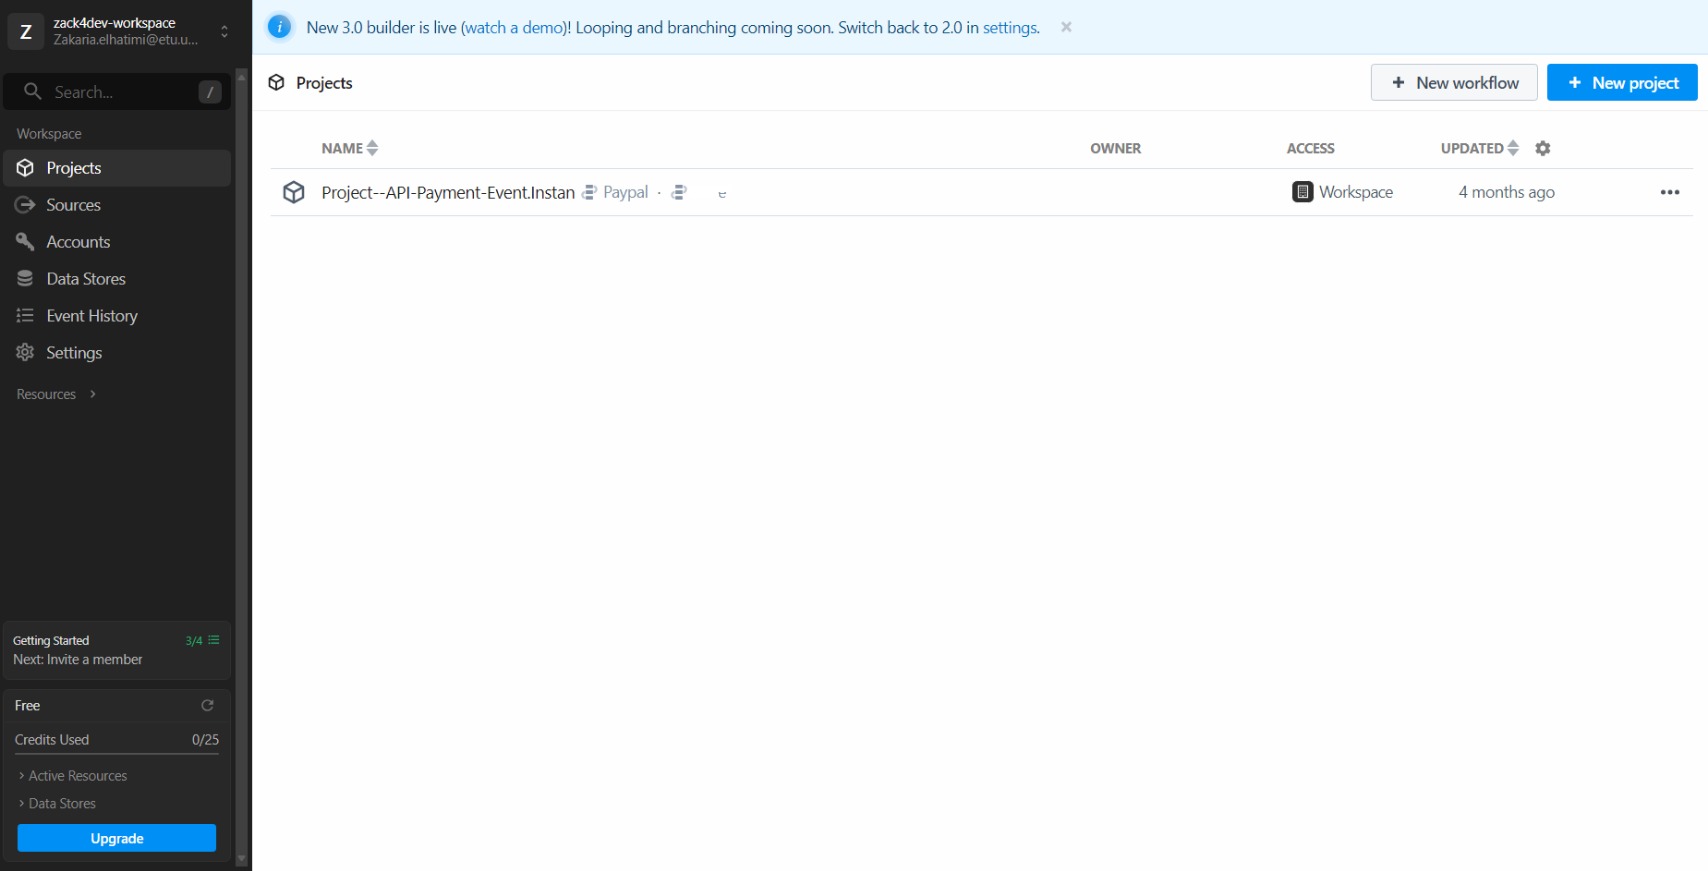Open Event History in the sidebar

point(117,316)
